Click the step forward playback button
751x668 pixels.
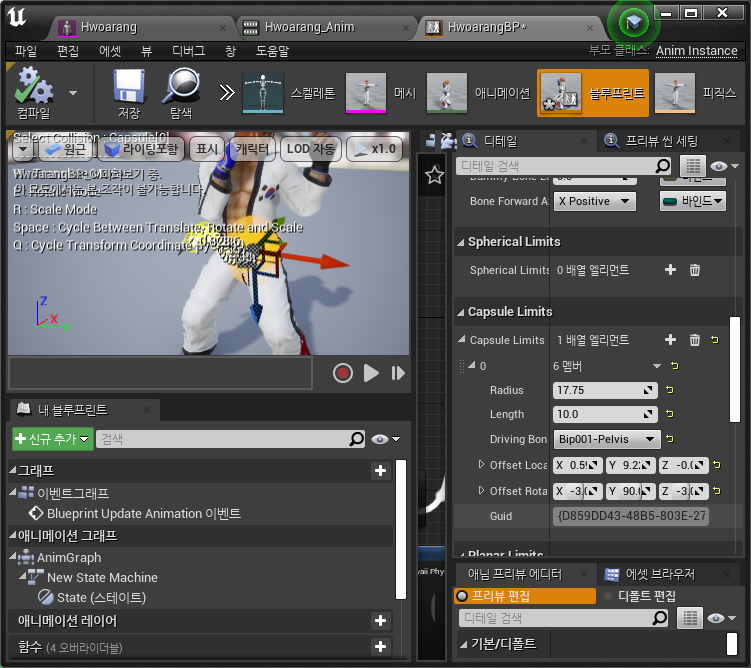(x=398, y=373)
